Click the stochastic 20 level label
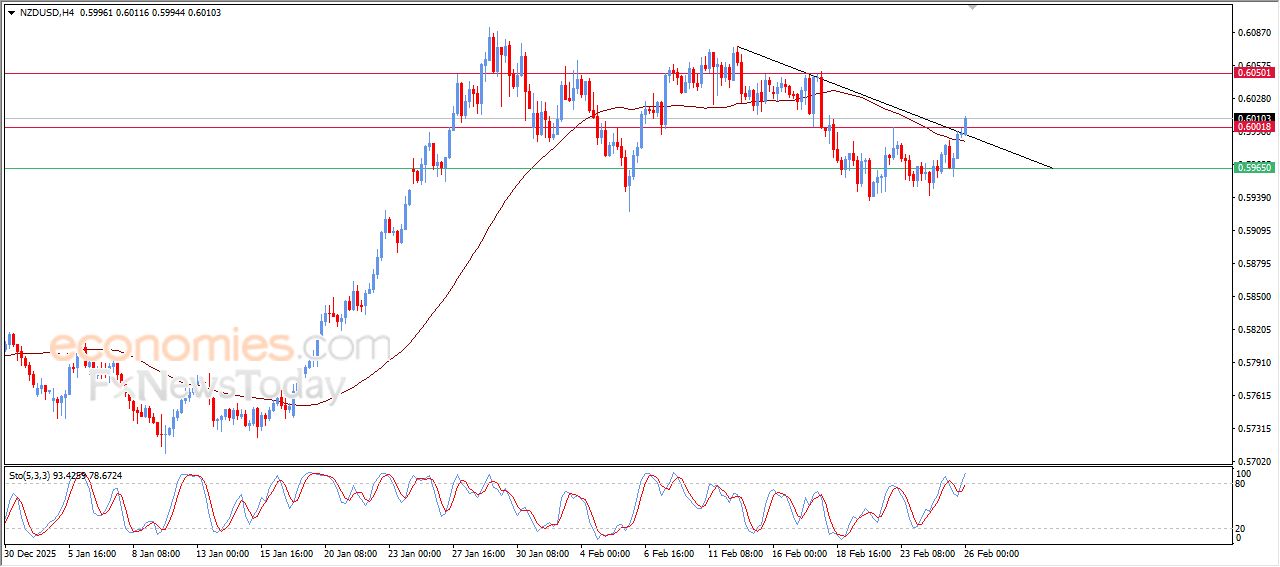 (x=1241, y=527)
